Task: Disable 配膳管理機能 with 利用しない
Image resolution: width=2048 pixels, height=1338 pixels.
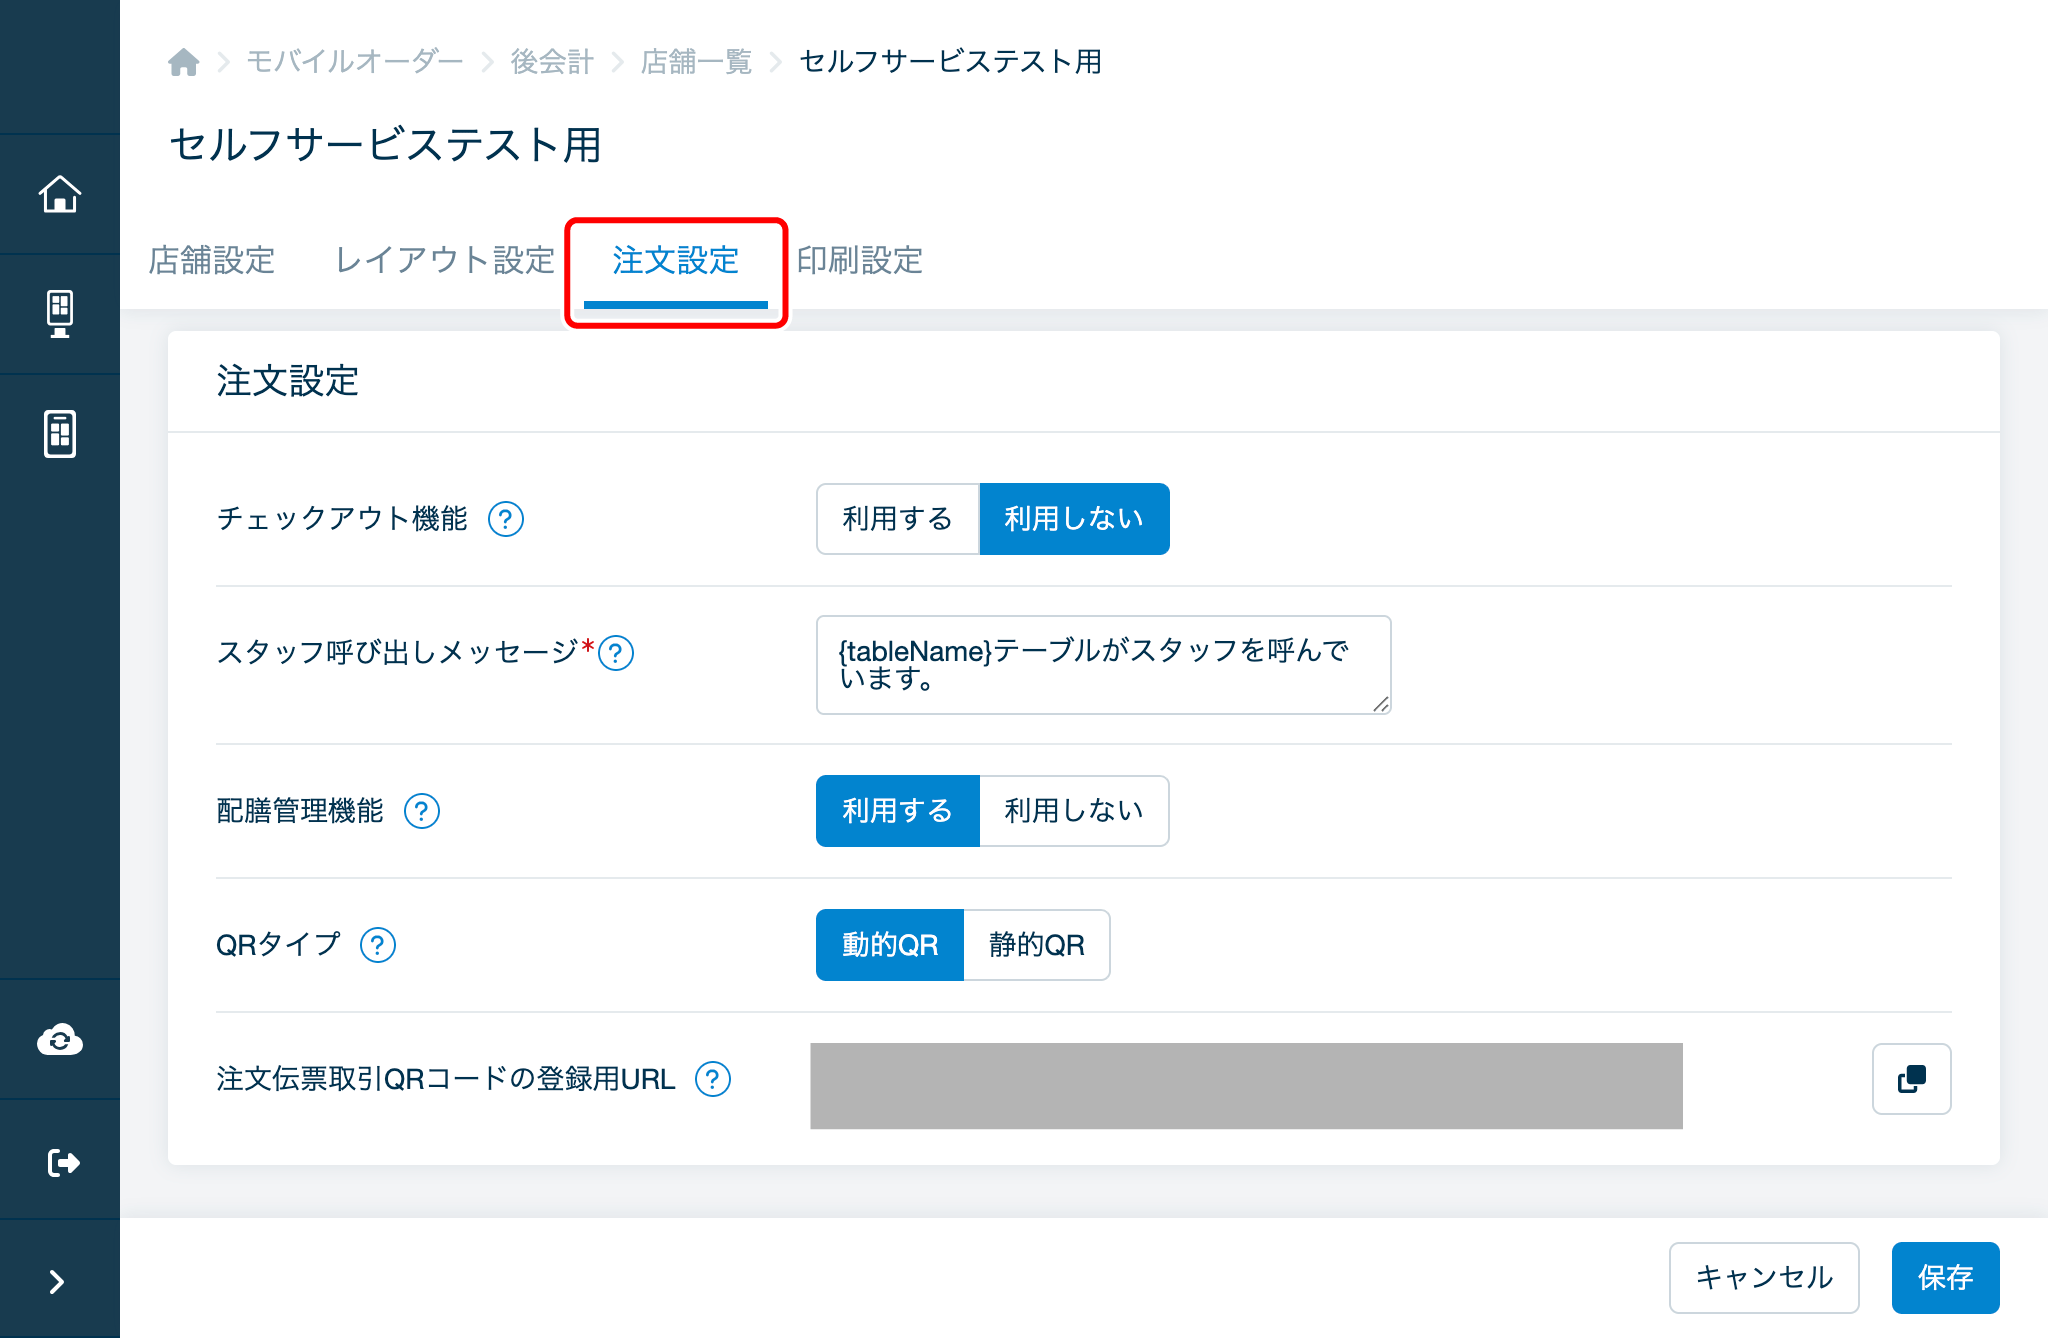Action: (1073, 811)
